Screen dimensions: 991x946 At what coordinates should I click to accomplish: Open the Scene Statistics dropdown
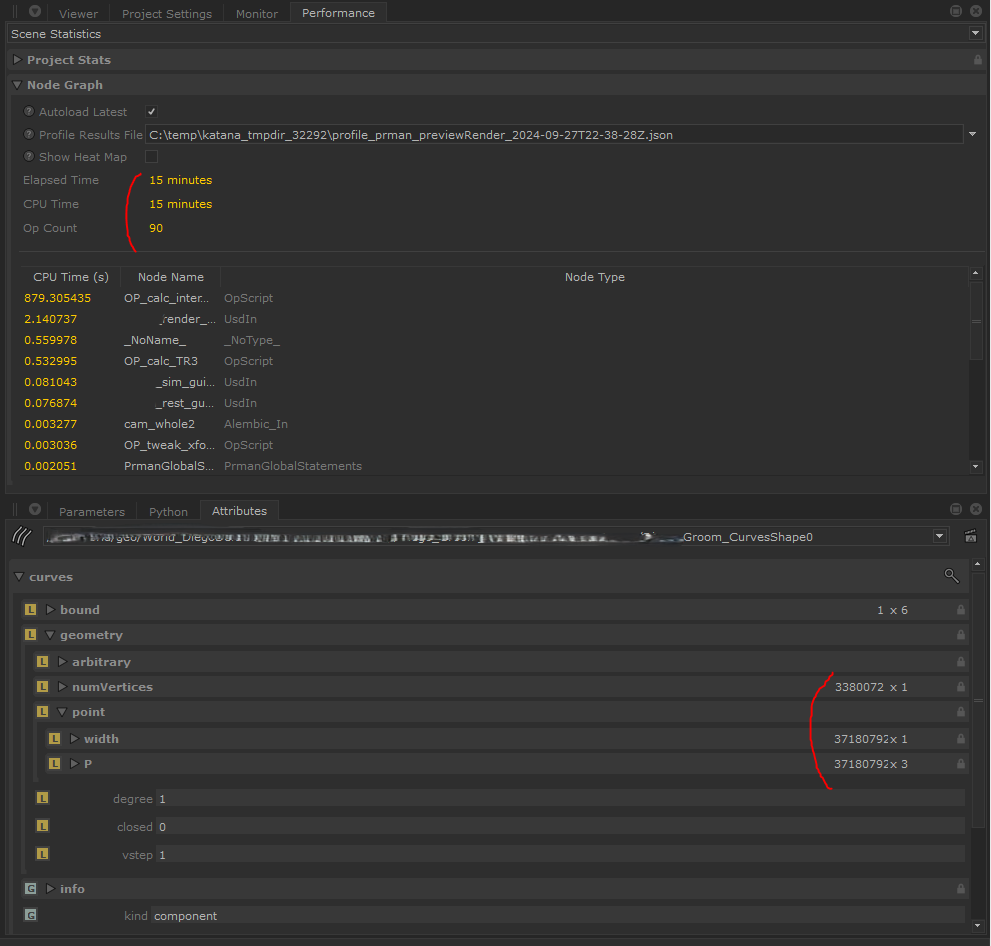coord(975,34)
